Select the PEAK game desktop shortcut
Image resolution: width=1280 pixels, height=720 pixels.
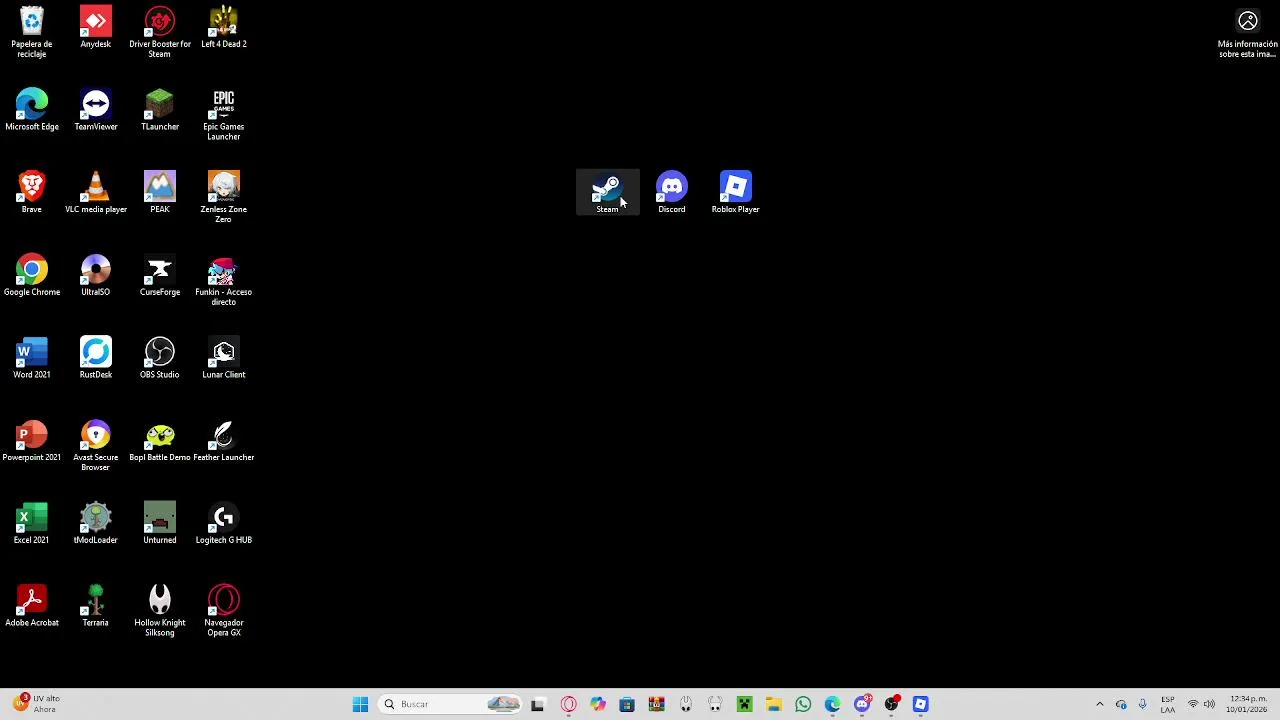(x=160, y=192)
